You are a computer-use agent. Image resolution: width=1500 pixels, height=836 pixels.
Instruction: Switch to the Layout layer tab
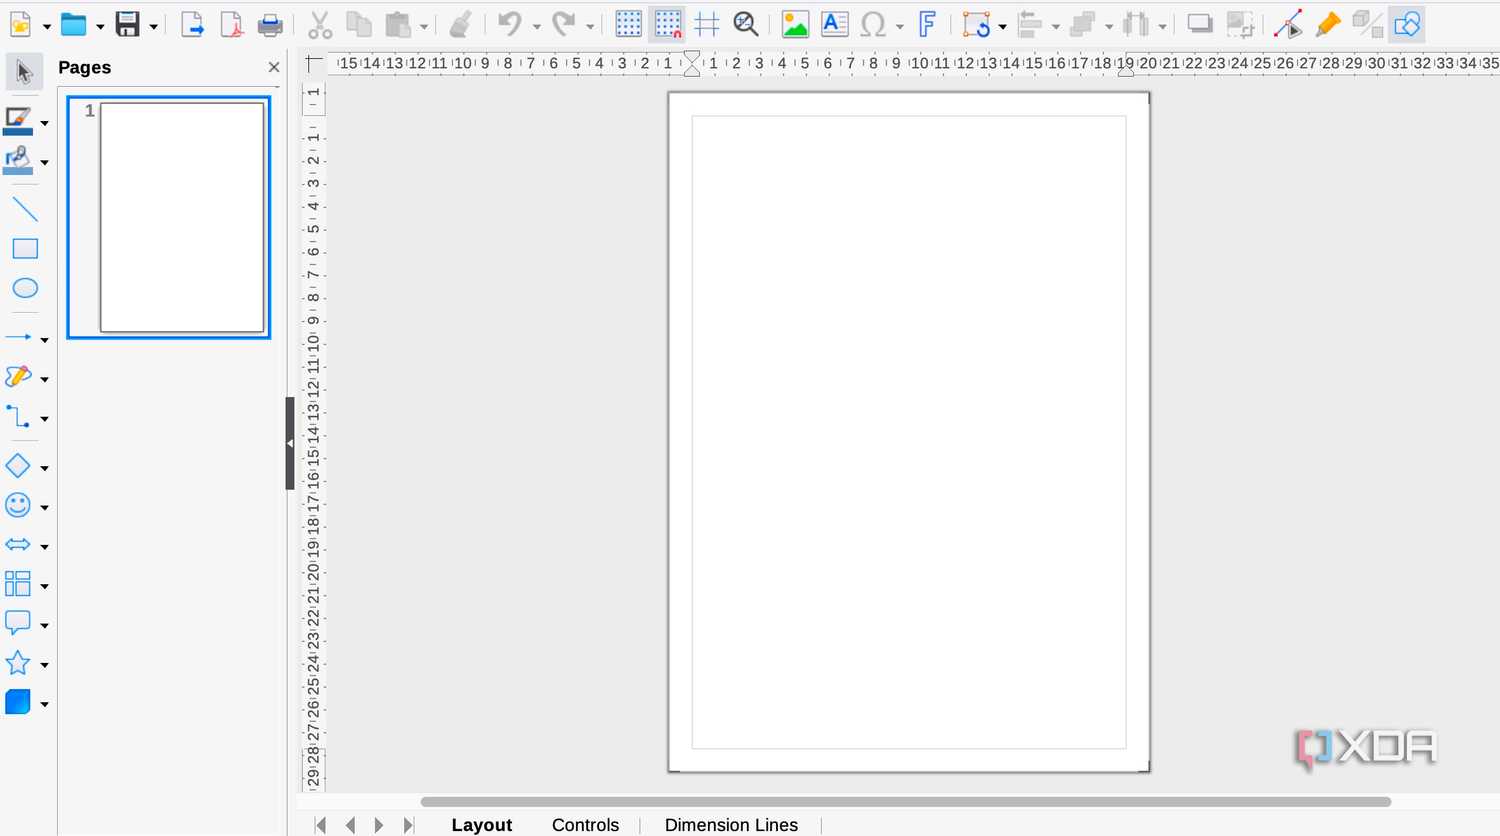tap(482, 825)
